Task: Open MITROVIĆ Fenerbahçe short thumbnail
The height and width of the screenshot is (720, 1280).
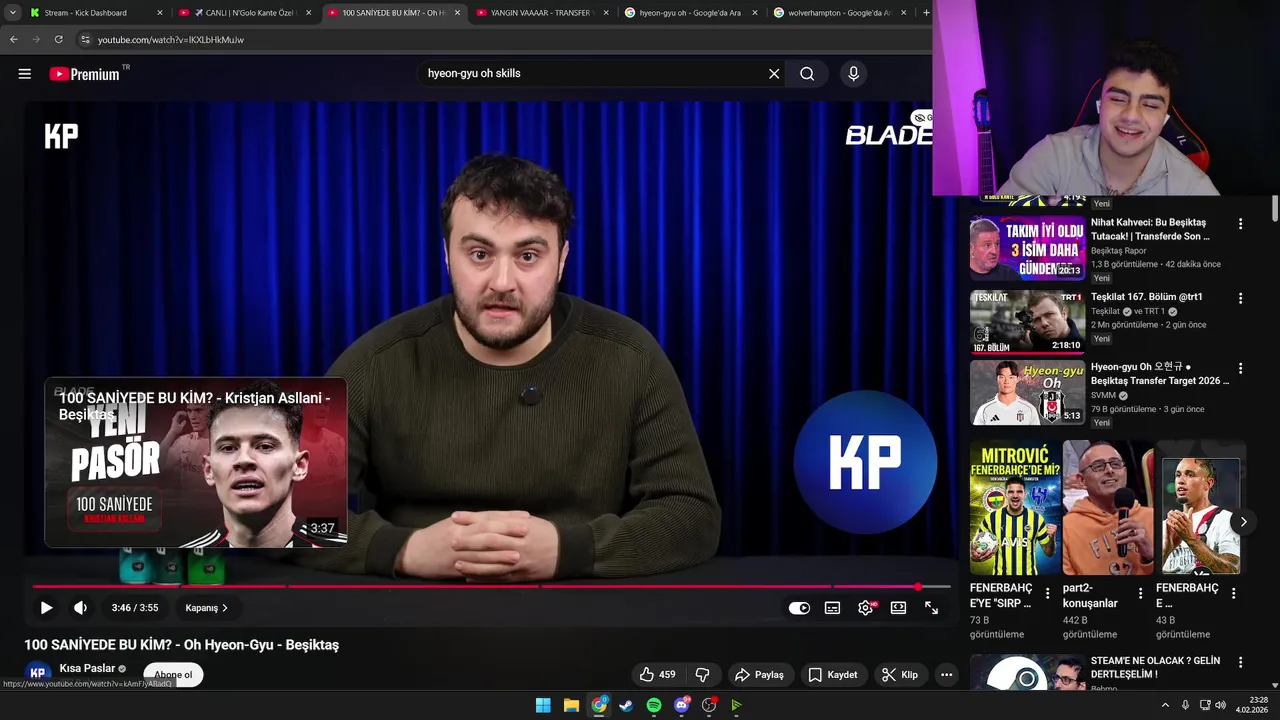Action: click(x=1016, y=508)
